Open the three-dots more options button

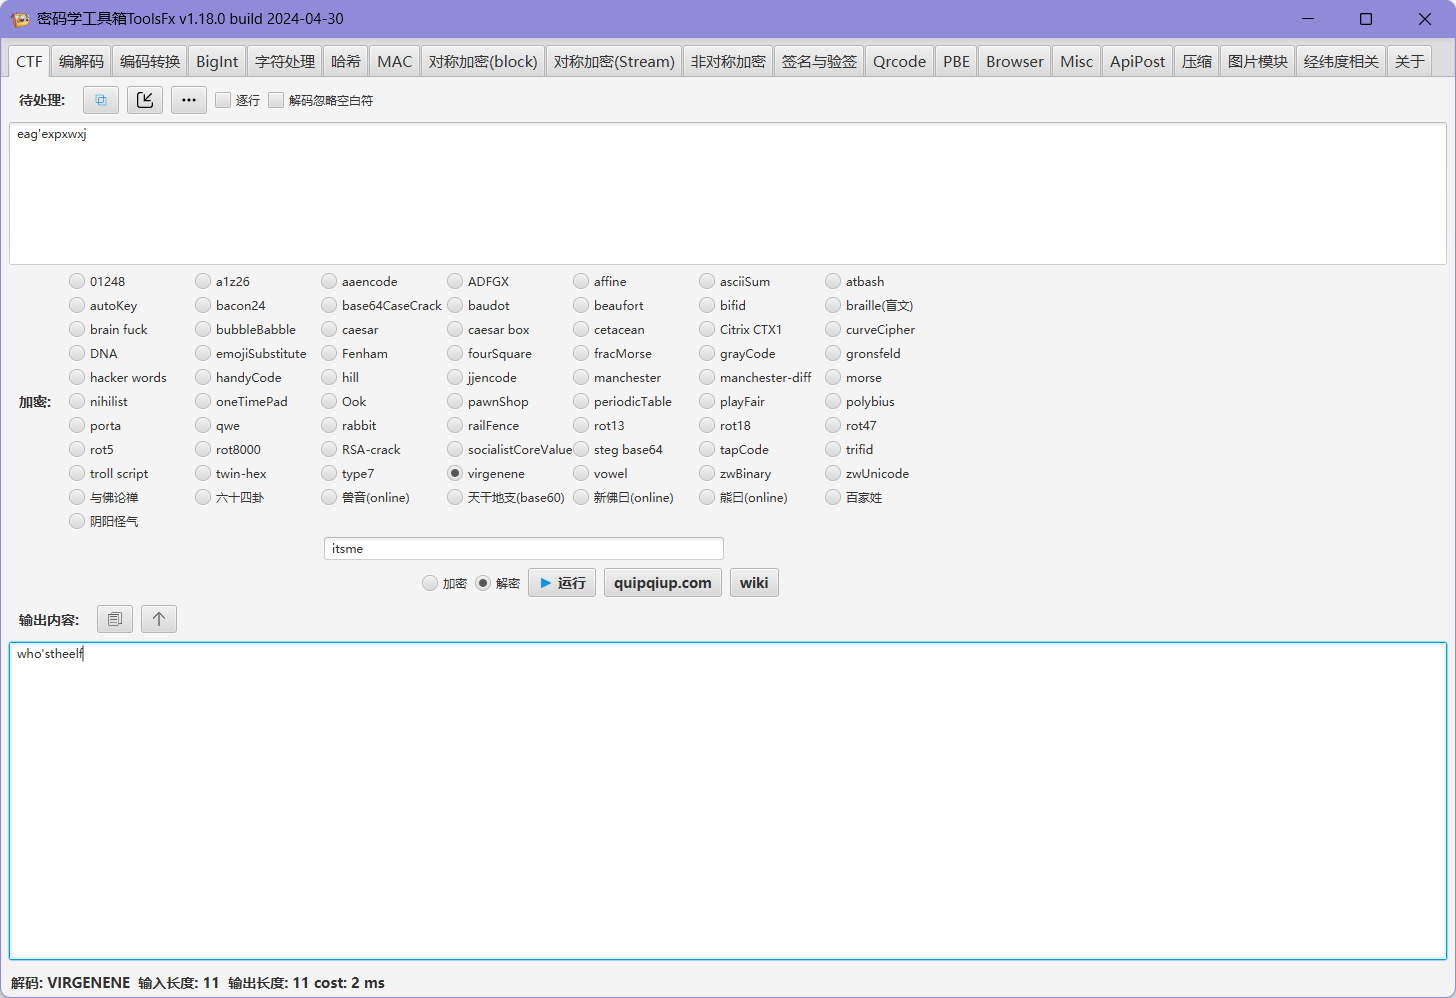[x=189, y=100]
